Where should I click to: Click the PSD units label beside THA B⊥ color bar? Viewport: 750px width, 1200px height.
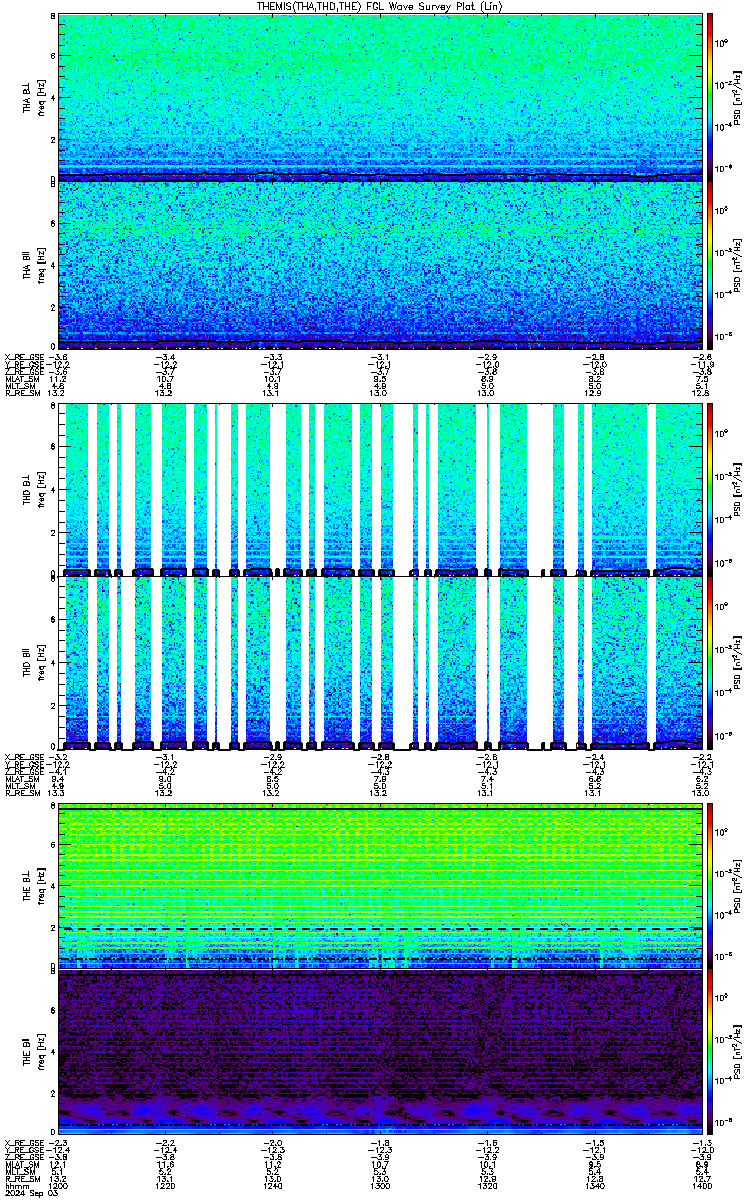[736, 96]
